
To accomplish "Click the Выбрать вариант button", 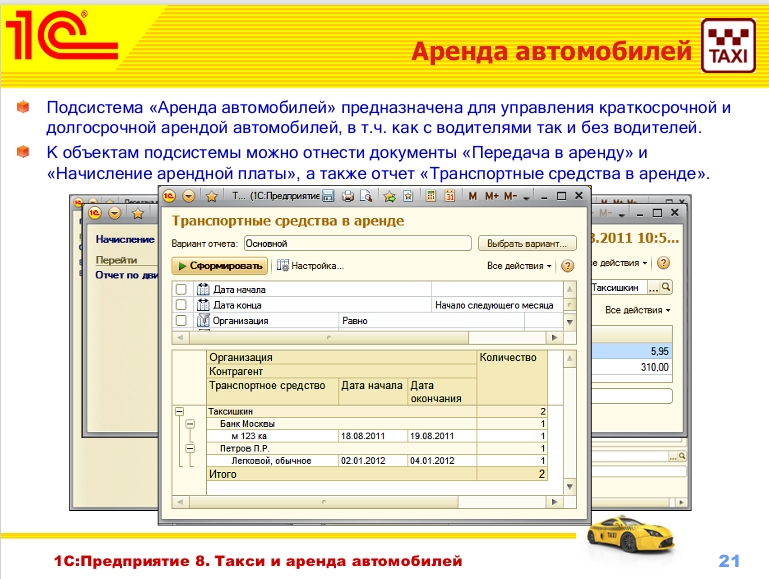I will [x=527, y=243].
